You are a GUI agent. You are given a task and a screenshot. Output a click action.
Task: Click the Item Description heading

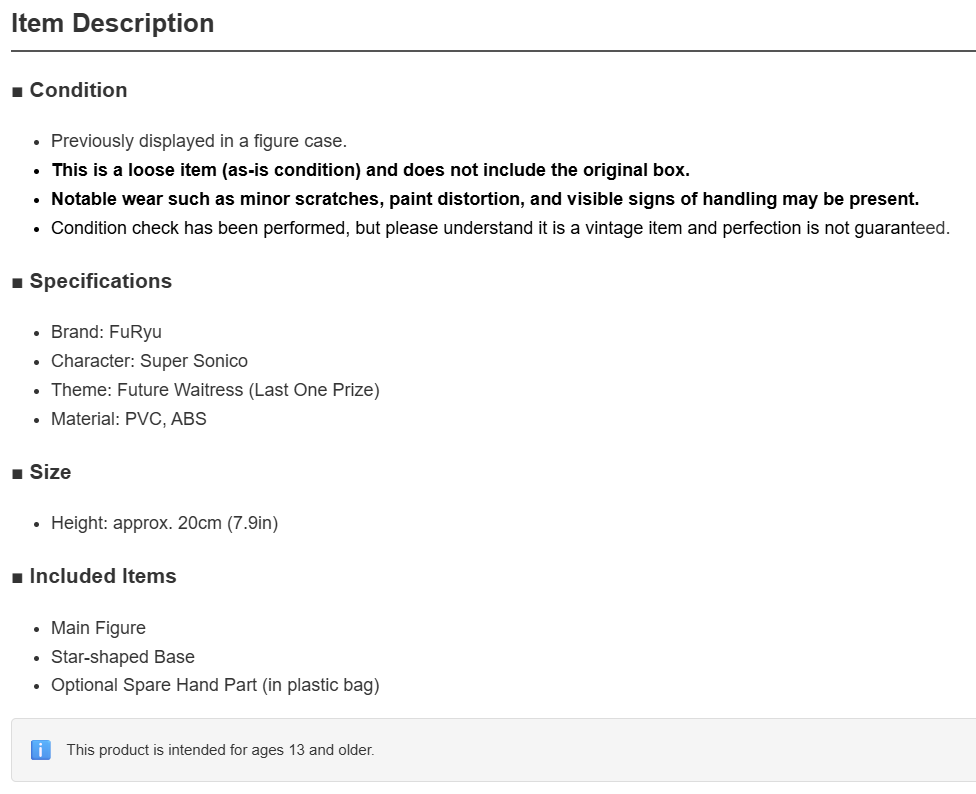pyautogui.click(x=113, y=24)
